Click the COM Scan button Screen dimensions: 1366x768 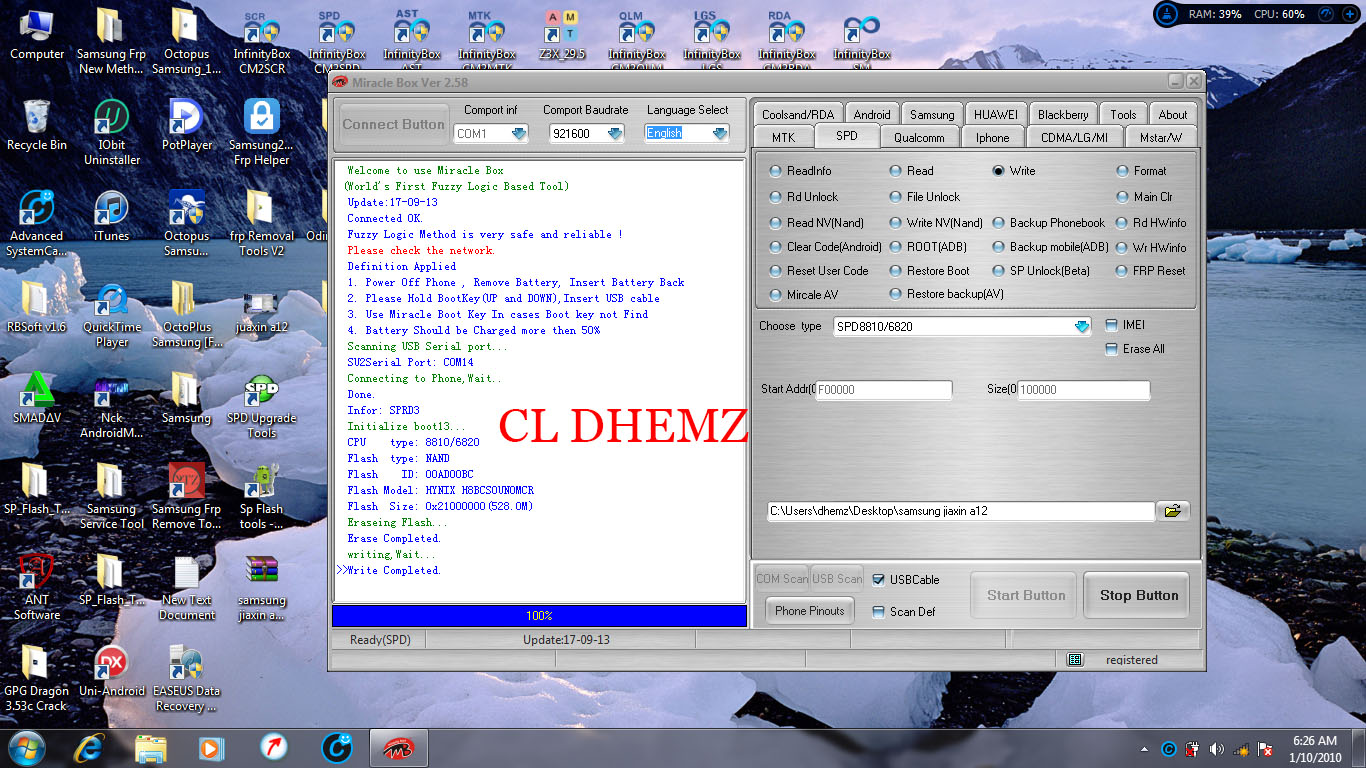tap(782, 579)
